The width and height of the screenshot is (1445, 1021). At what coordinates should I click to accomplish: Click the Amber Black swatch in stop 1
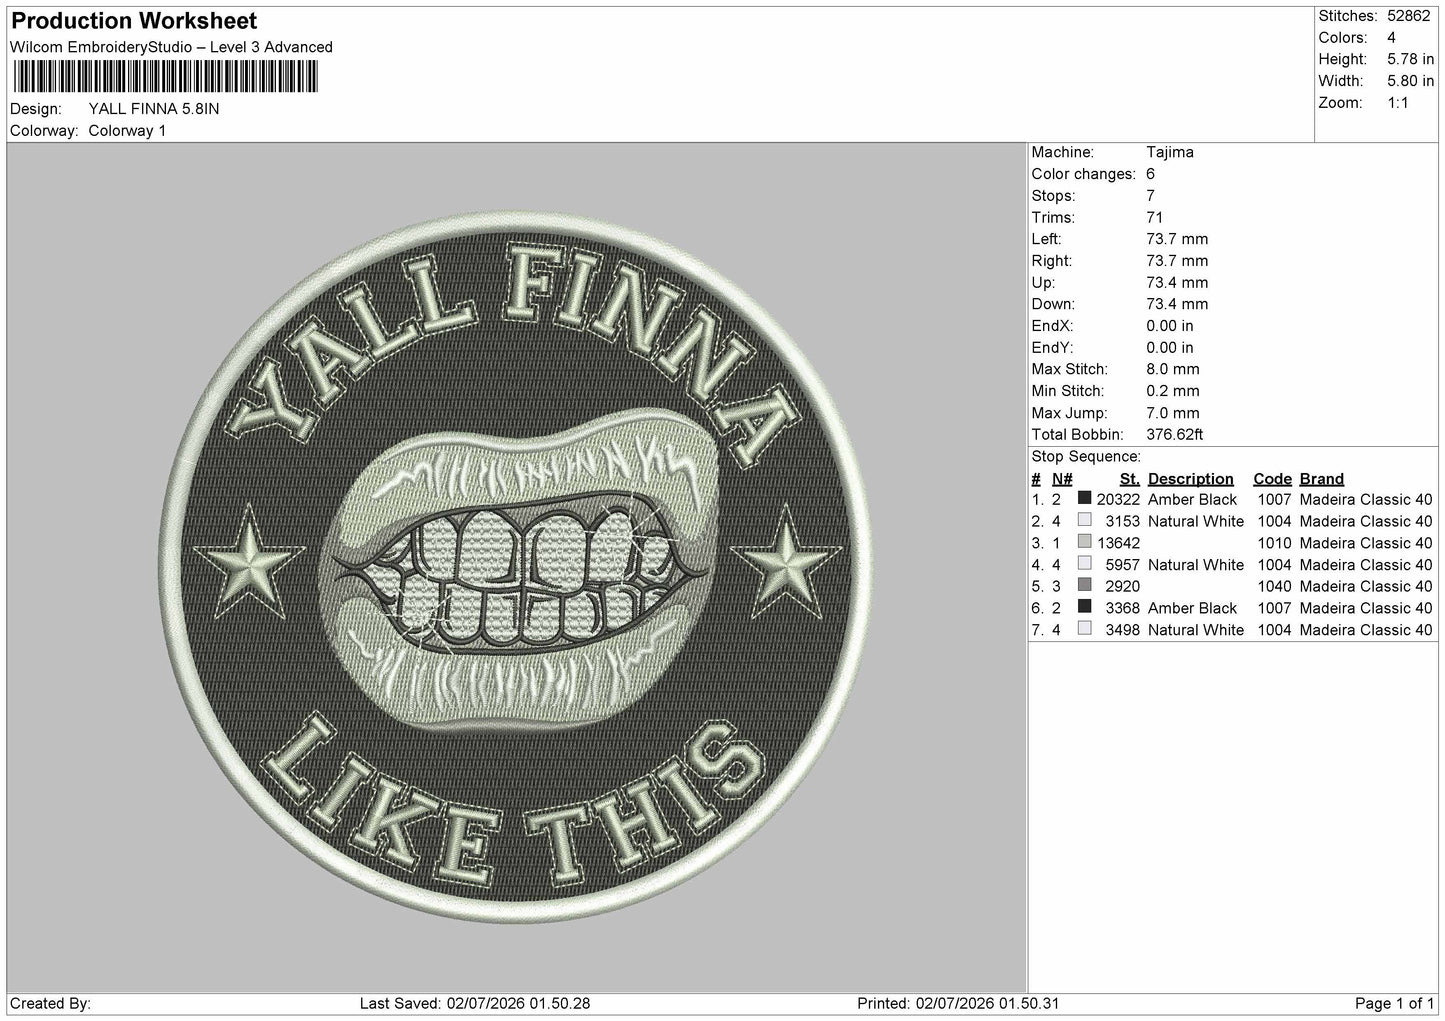pyautogui.click(x=1084, y=498)
